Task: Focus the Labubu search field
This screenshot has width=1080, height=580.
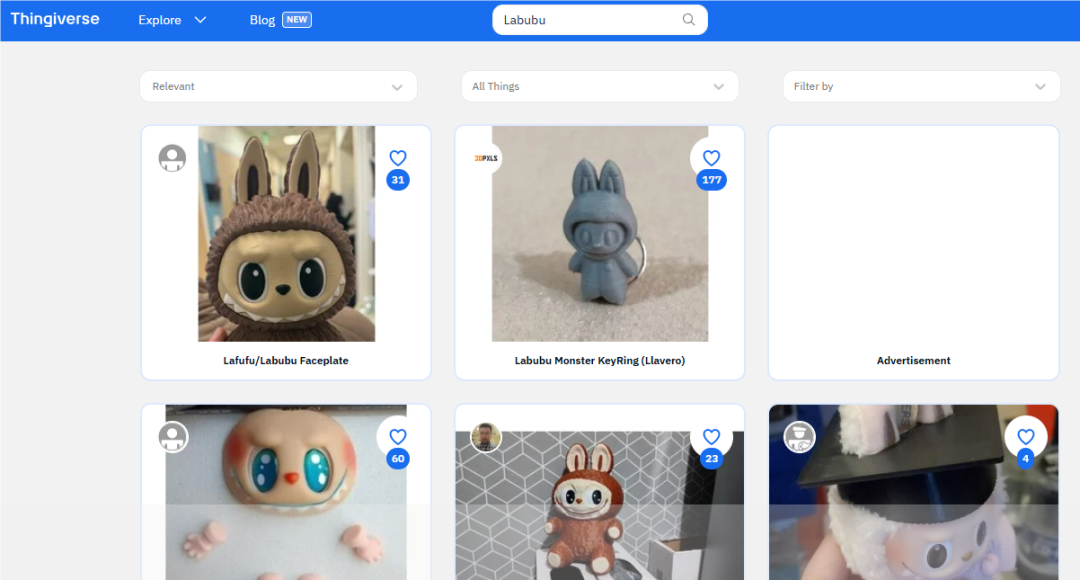Action: tap(599, 20)
